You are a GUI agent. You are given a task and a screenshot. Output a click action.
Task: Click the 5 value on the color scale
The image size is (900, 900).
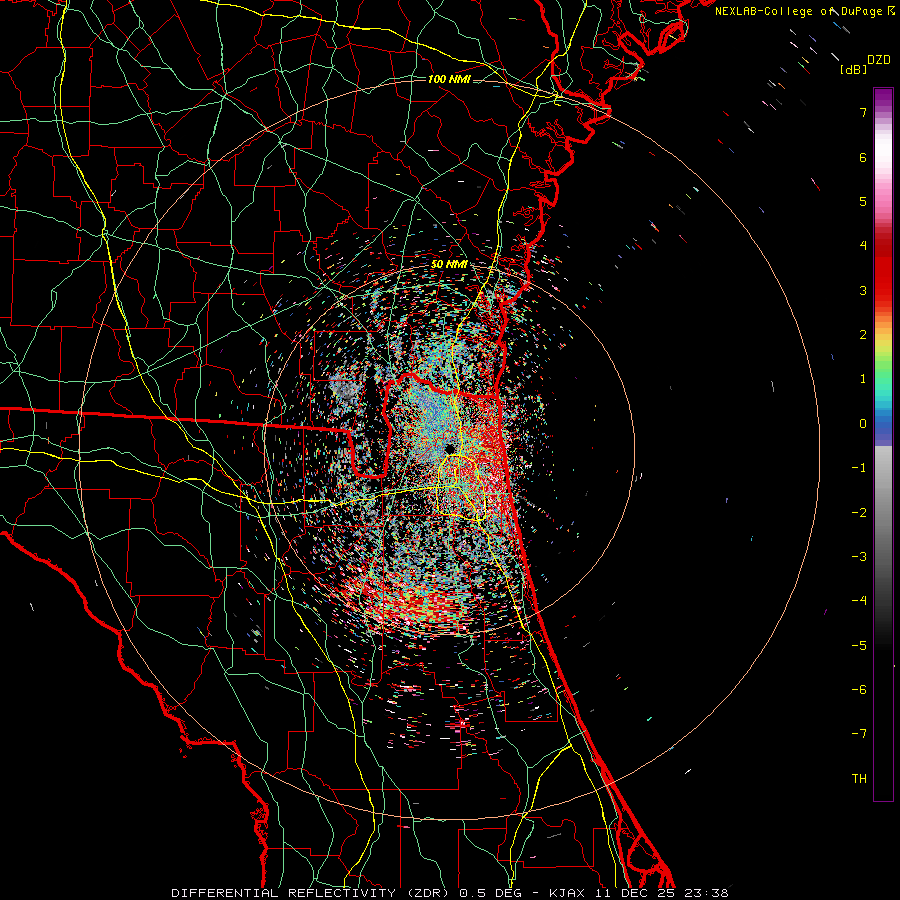coord(863,201)
